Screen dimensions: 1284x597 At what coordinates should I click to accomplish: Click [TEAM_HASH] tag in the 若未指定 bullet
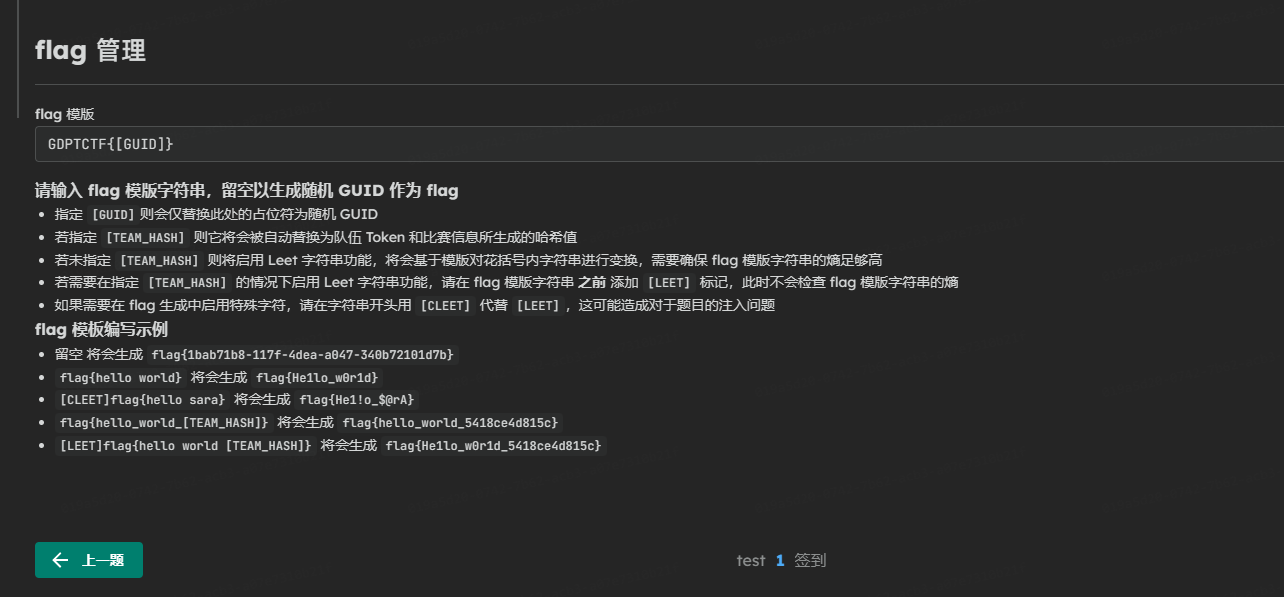click(x=160, y=260)
